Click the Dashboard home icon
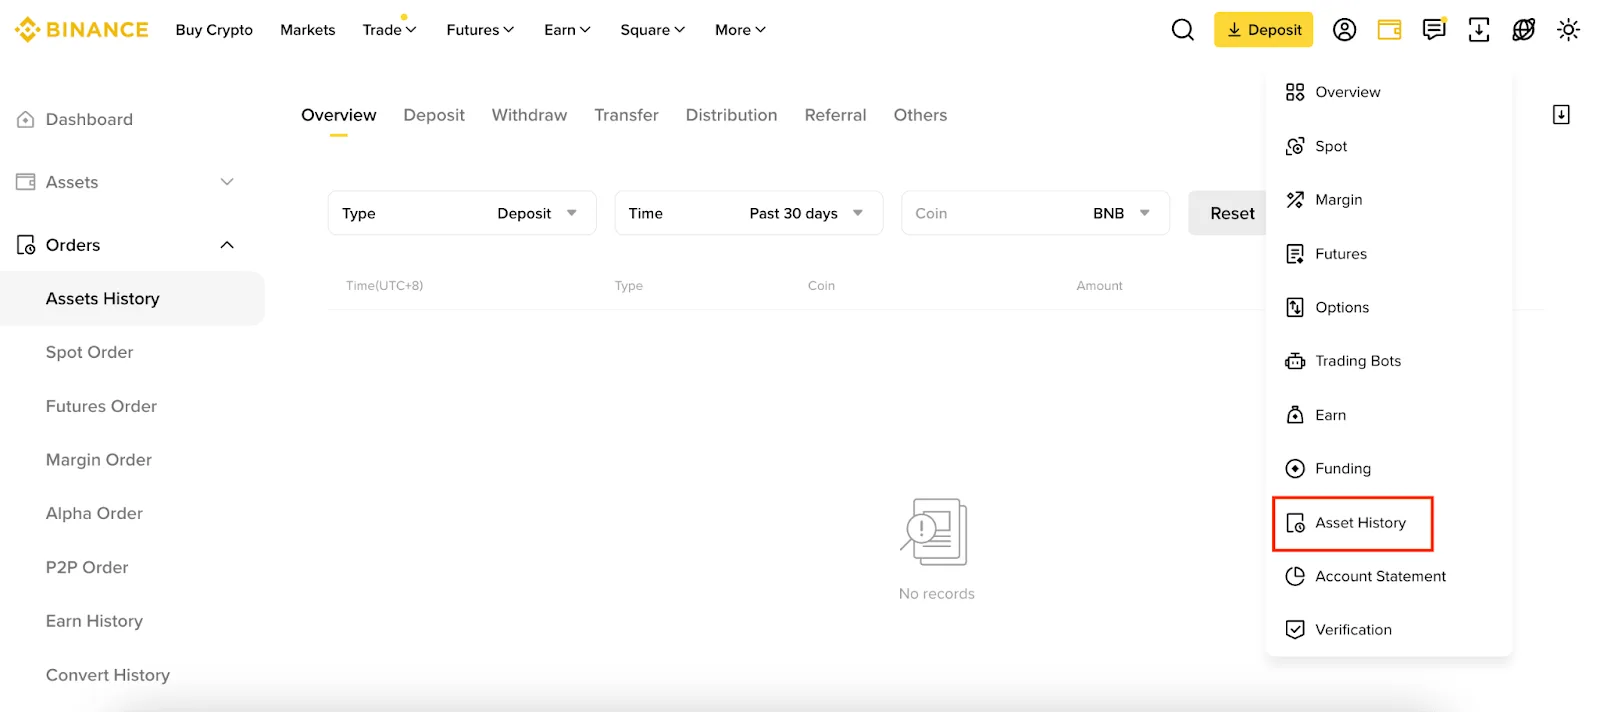1600x712 pixels. pos(26,120)
